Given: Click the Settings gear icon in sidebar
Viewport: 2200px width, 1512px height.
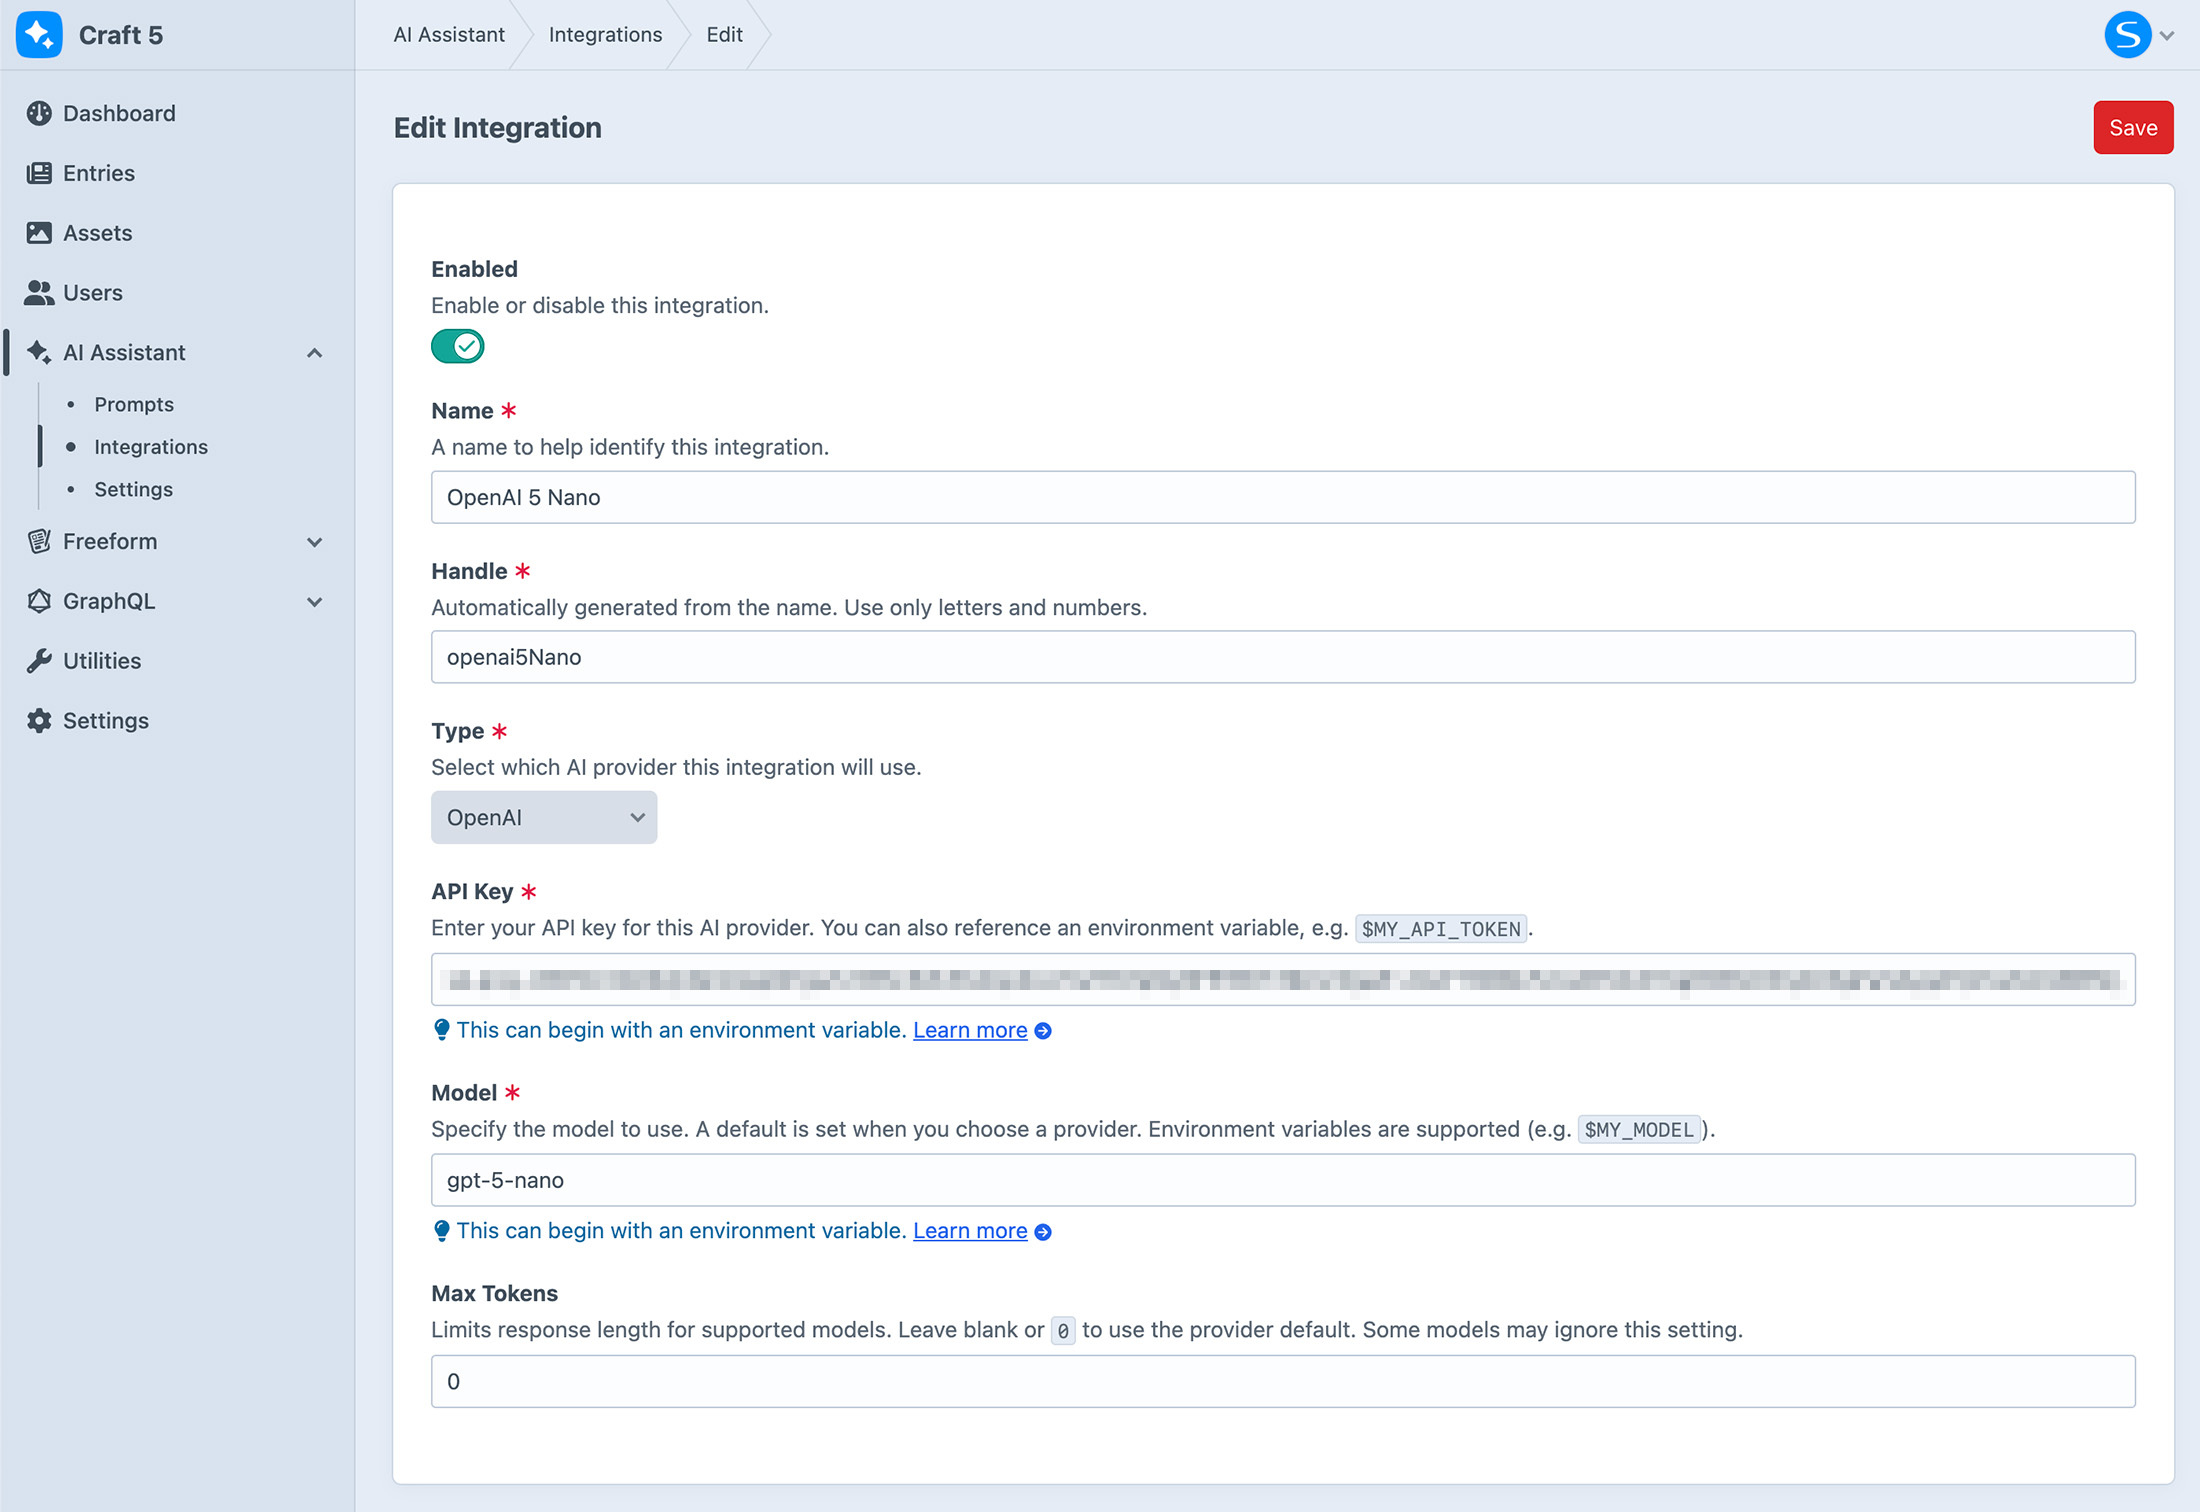Looking at the screenshot, I should point(39,721).
